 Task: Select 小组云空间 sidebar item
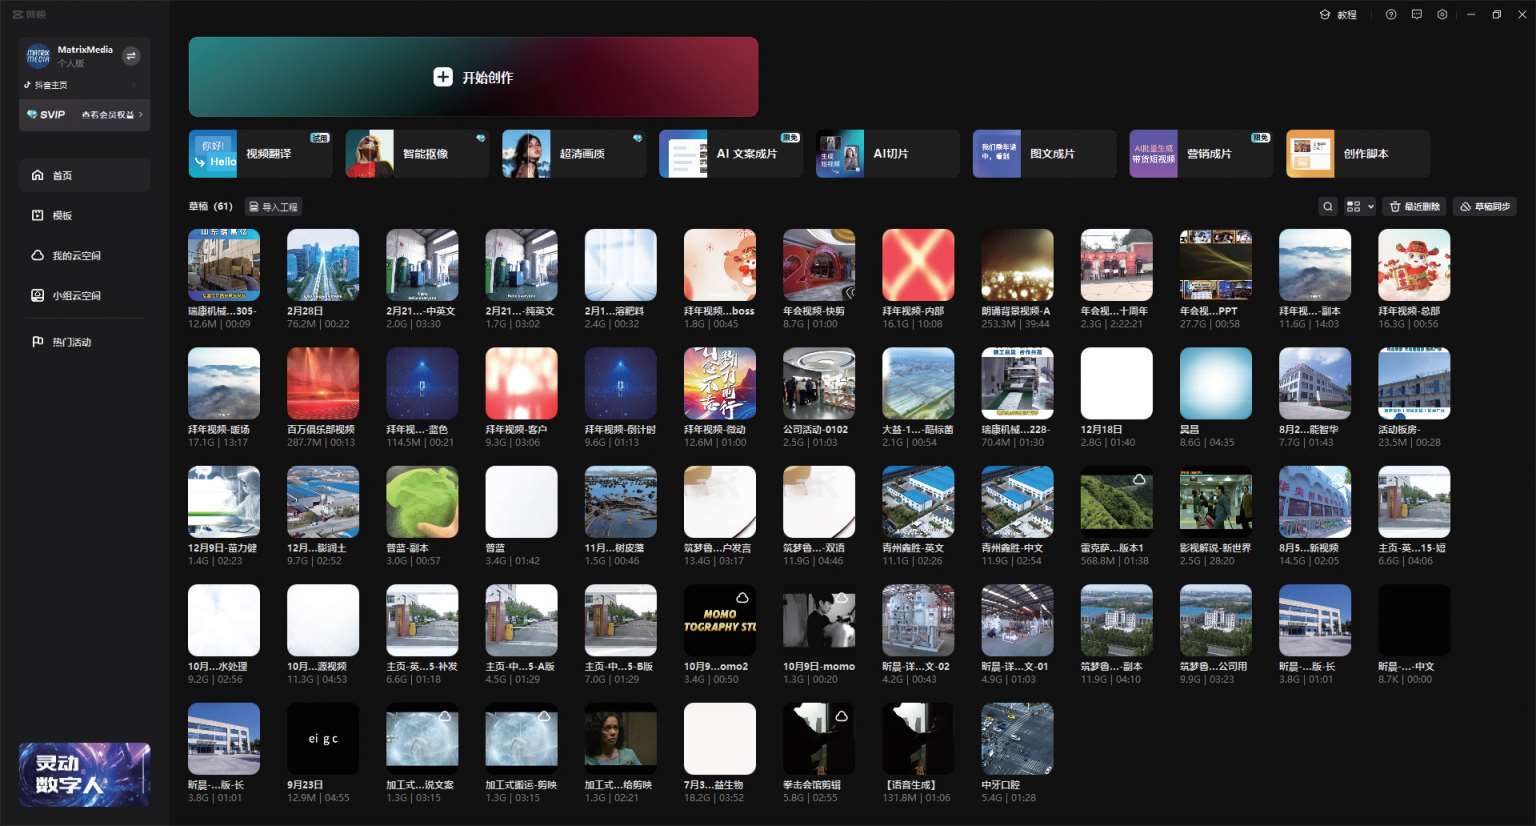[x=76, y=296]
